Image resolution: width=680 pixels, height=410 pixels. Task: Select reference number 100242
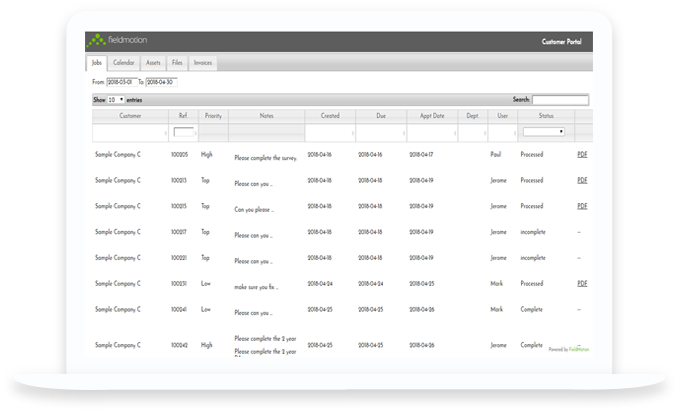pos(179,345)
